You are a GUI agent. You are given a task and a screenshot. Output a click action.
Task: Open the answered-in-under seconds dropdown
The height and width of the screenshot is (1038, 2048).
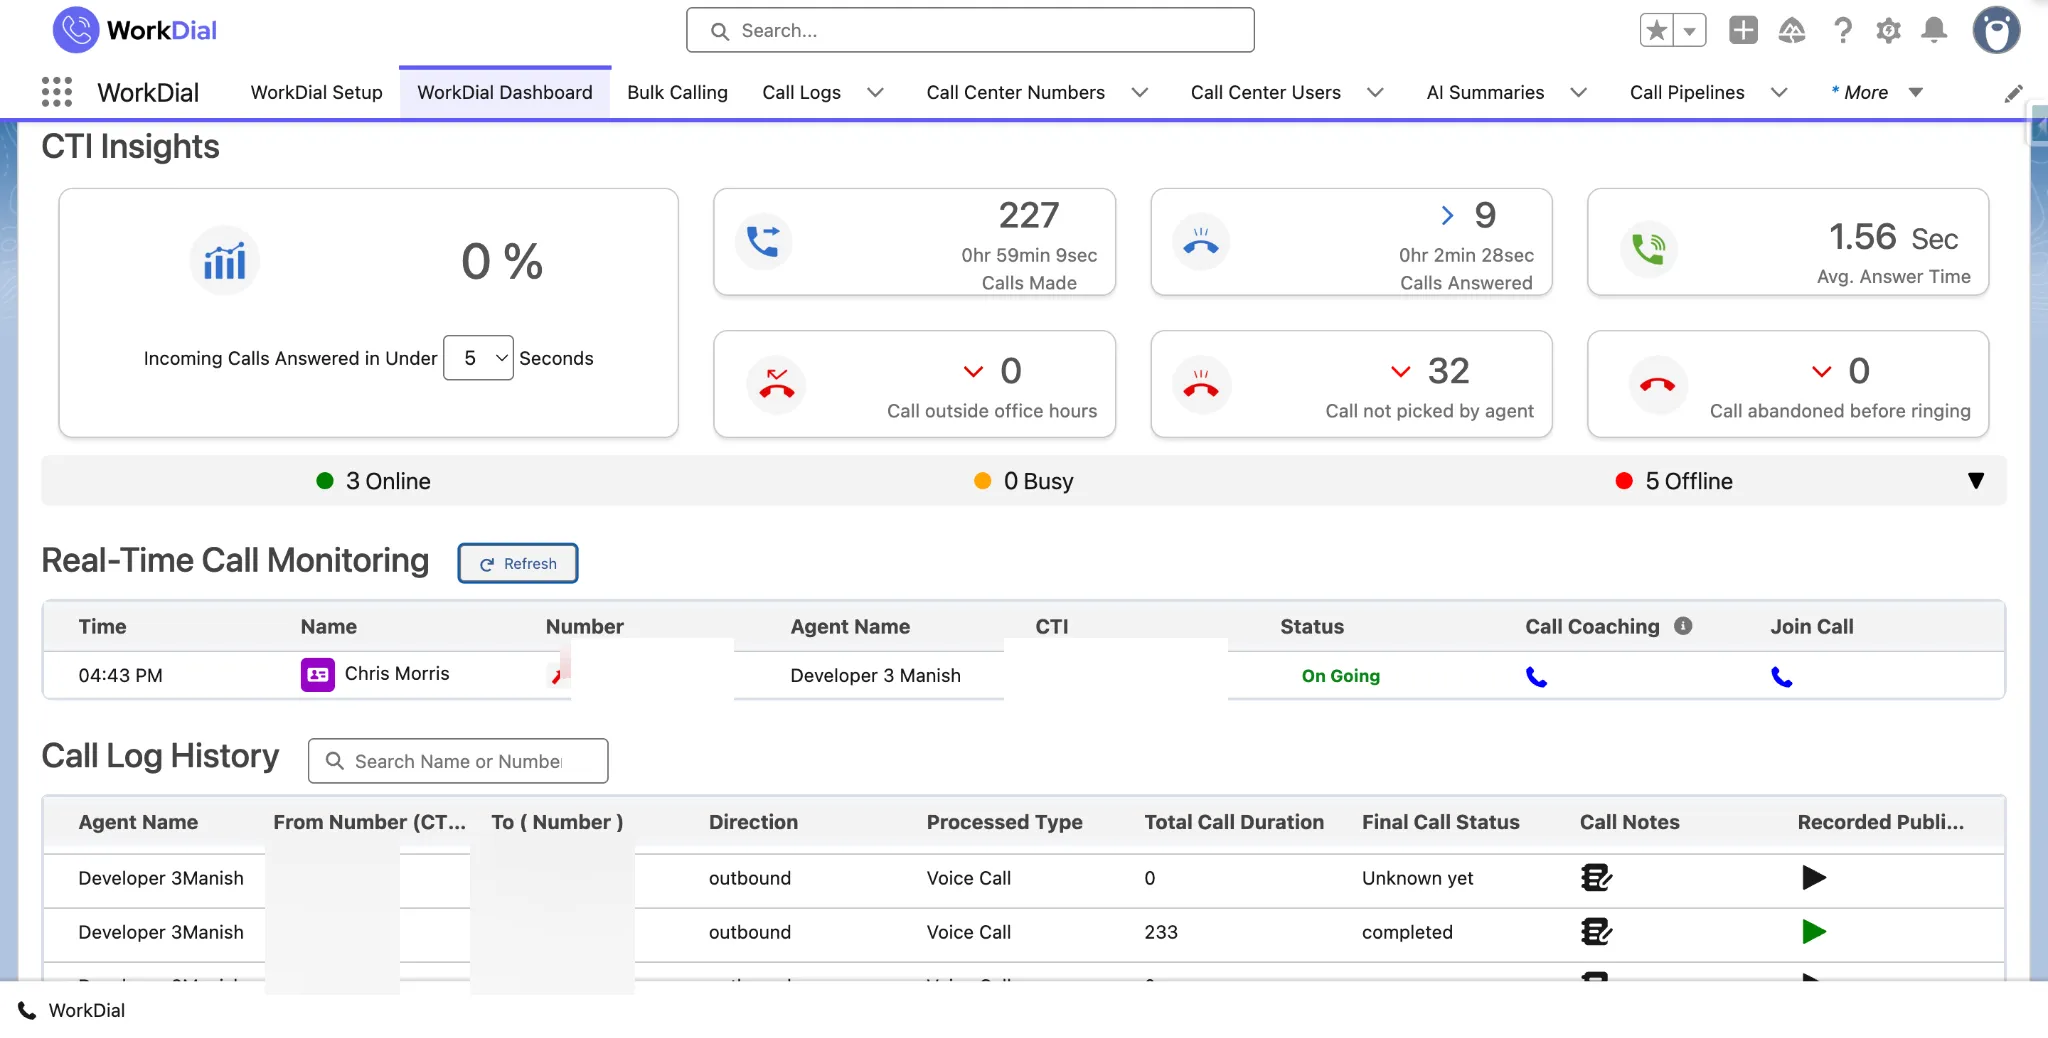(x=478, y=358)
